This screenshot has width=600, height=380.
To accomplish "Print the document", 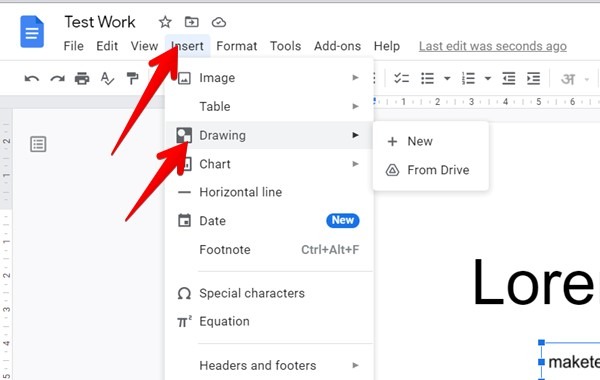I will click(82, 78).
